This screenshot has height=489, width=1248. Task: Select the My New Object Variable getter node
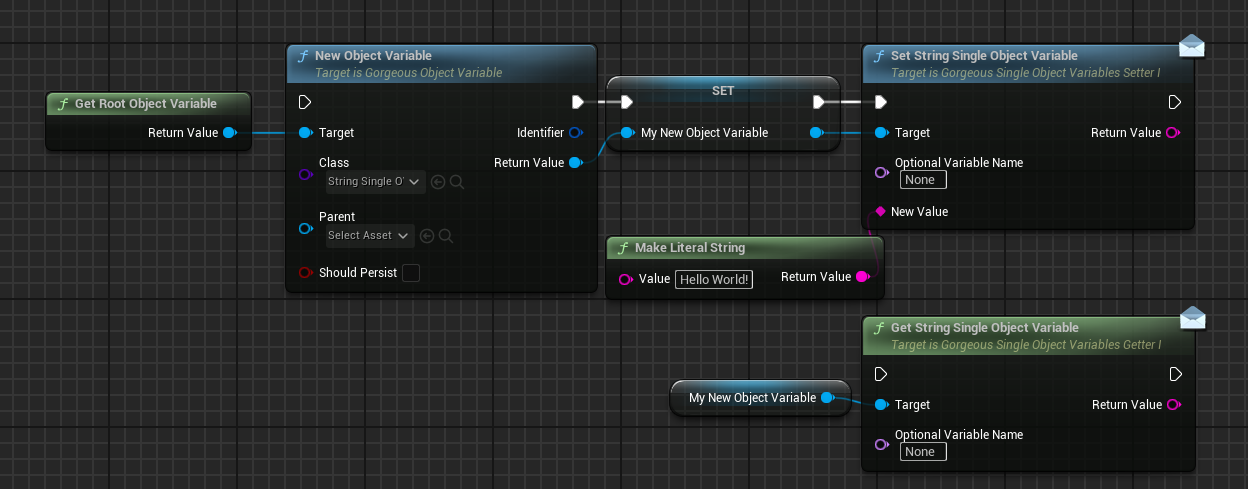coord(752,398)
